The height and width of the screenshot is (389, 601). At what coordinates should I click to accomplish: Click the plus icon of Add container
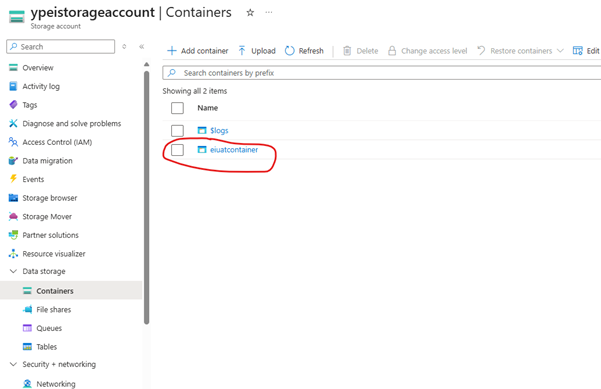pos(172,51)
